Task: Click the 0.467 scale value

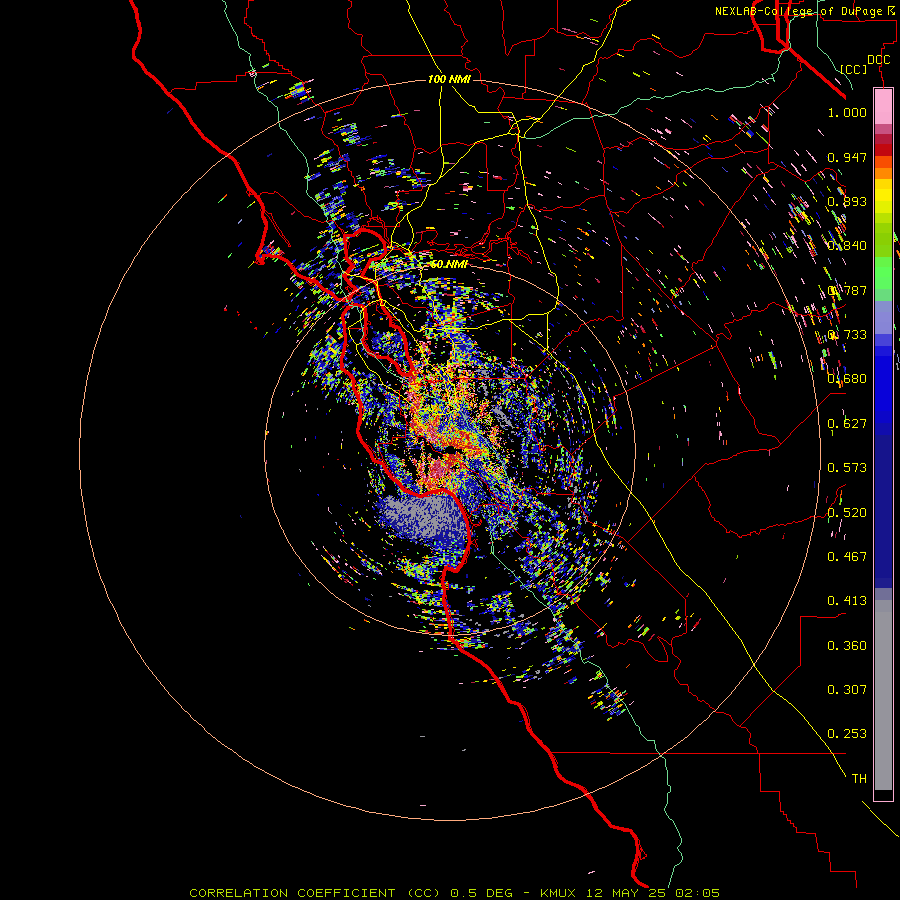Action: pos(847,557)
